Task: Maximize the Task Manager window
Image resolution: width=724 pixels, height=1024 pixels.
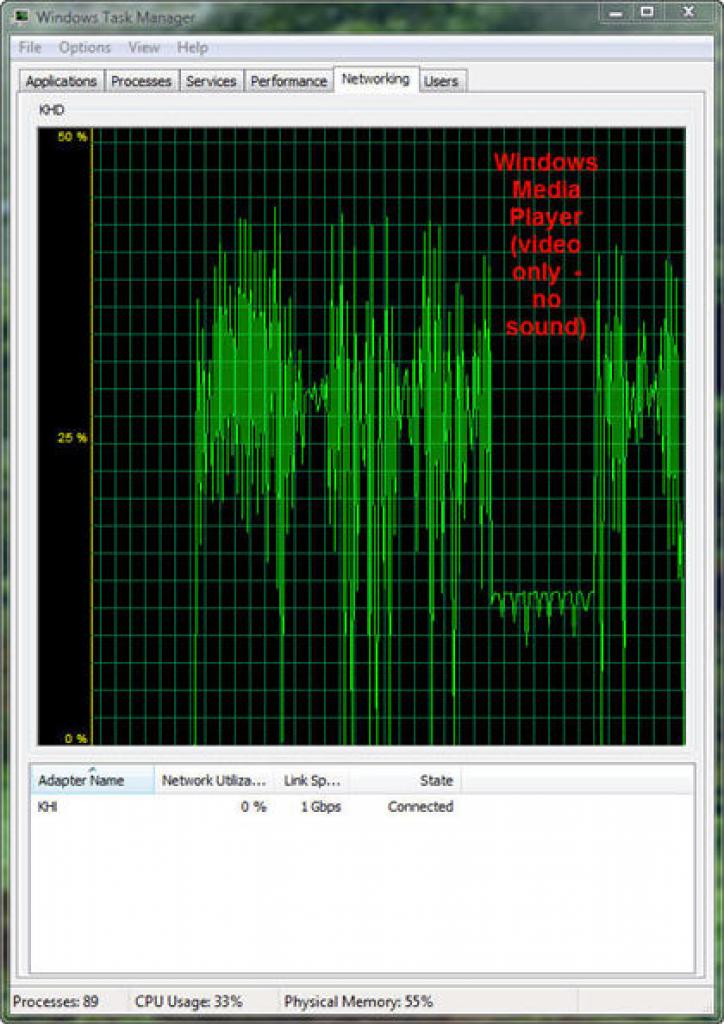Action: (647, 12)
